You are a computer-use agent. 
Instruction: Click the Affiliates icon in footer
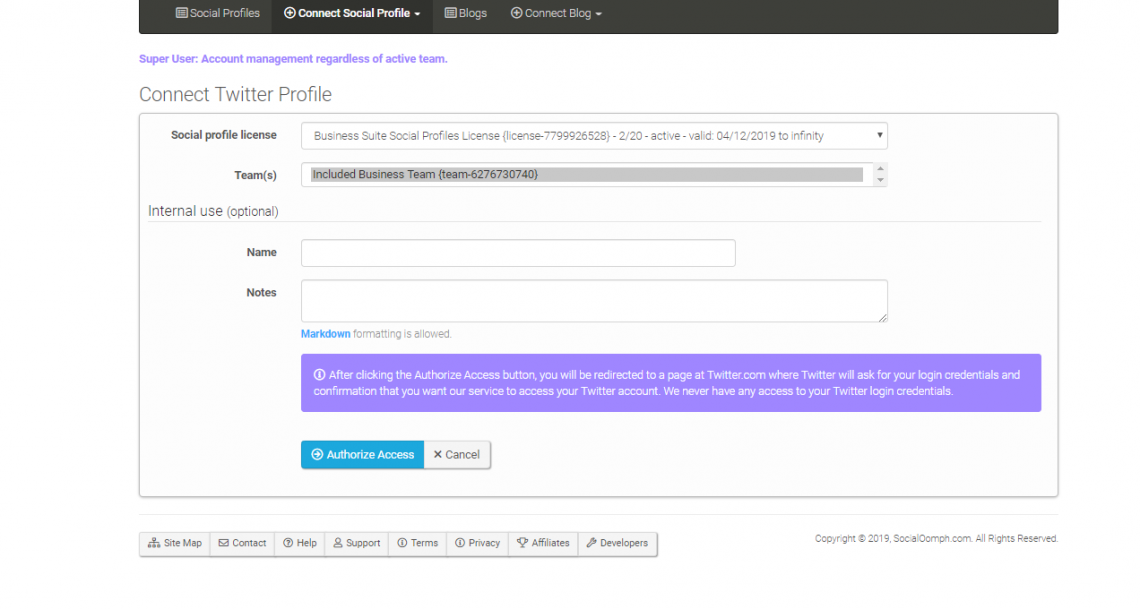click(x=522, y=543)
